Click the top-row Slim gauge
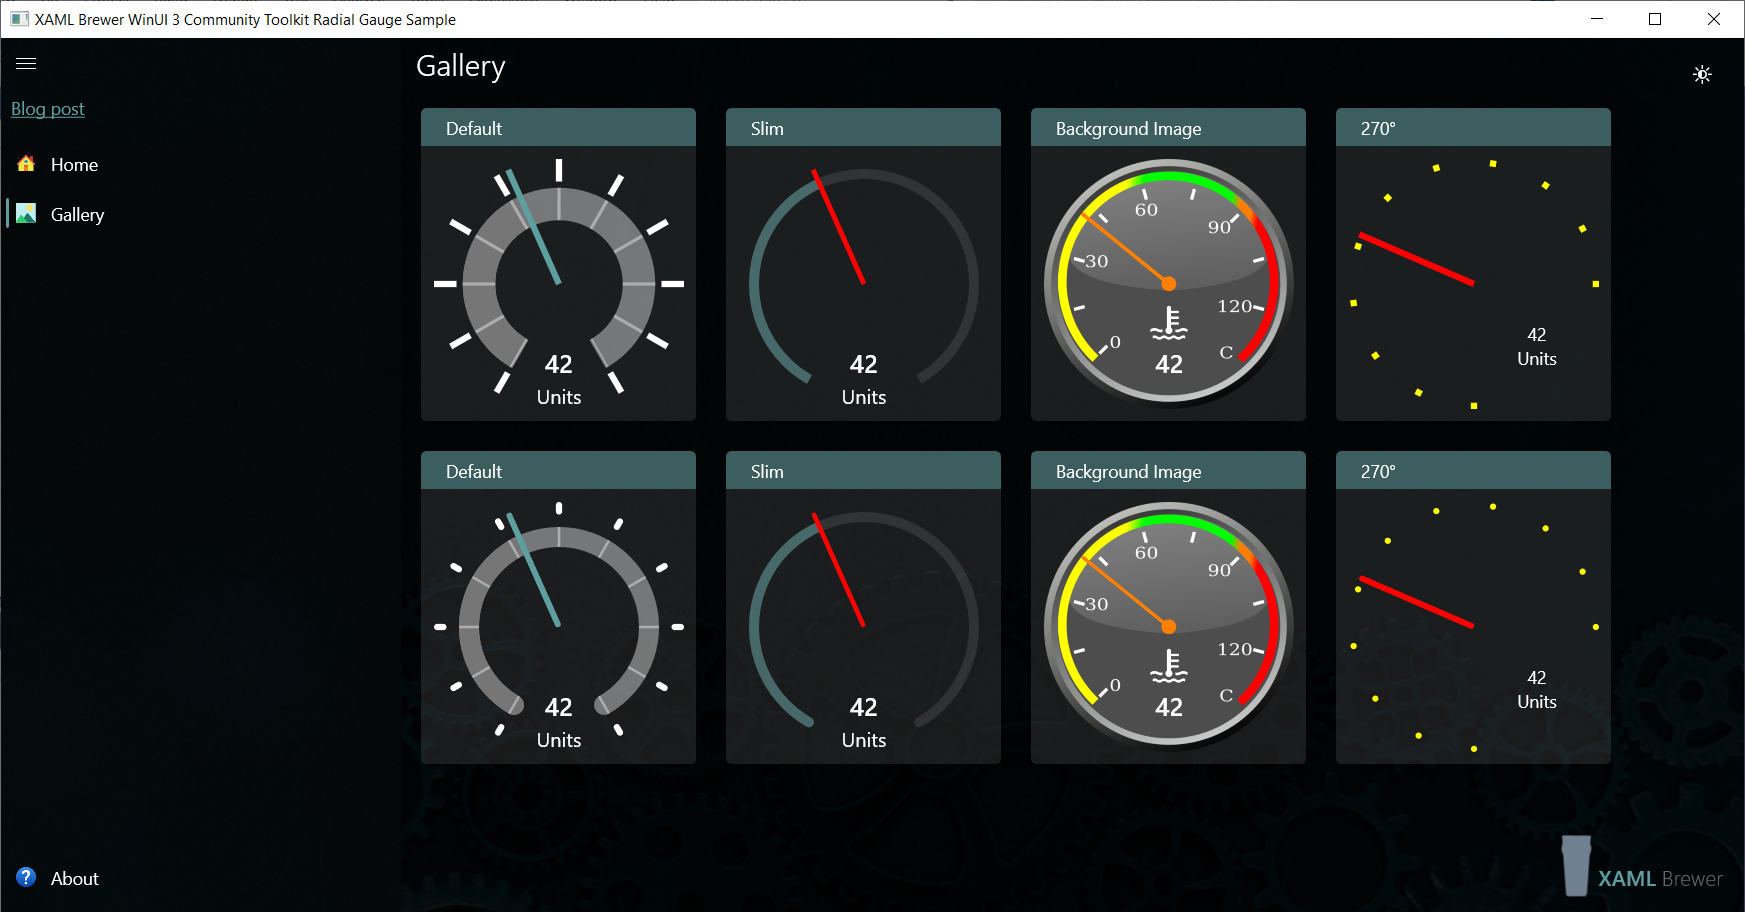Image resolution: width=1745 pixels, height=912 pixels. (x=863, y=283)
